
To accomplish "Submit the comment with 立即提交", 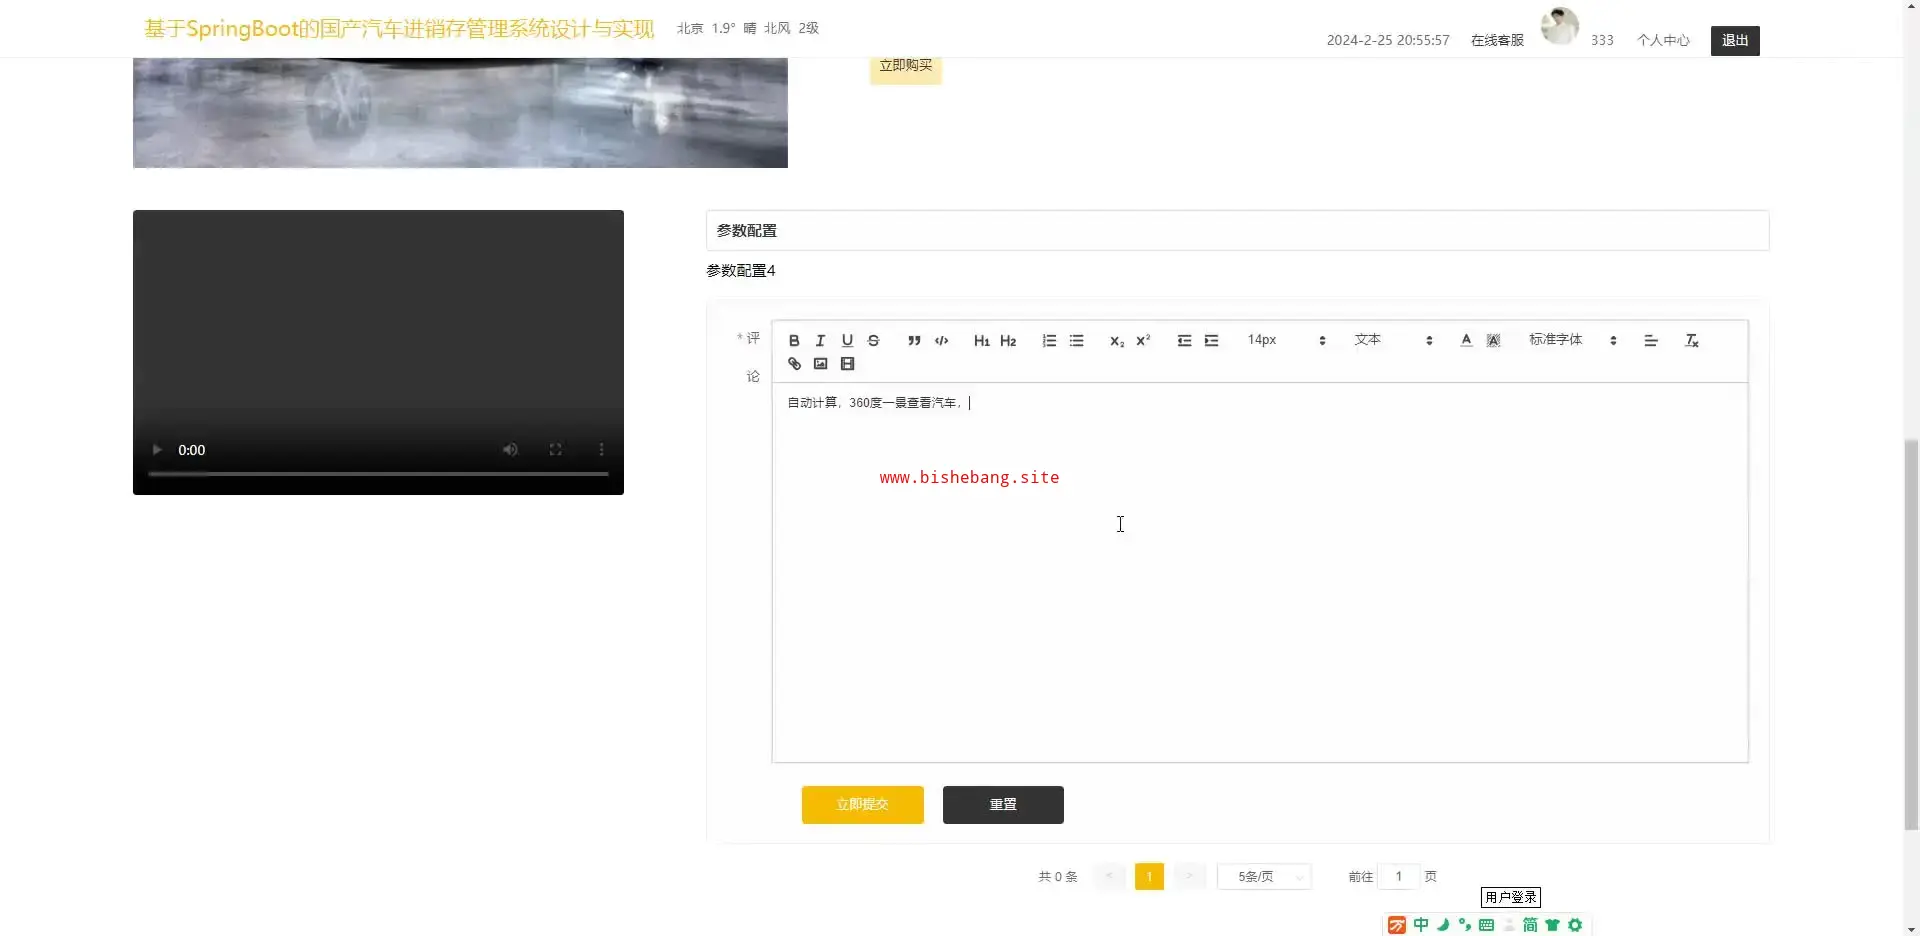I will click(x=862, y=805).
